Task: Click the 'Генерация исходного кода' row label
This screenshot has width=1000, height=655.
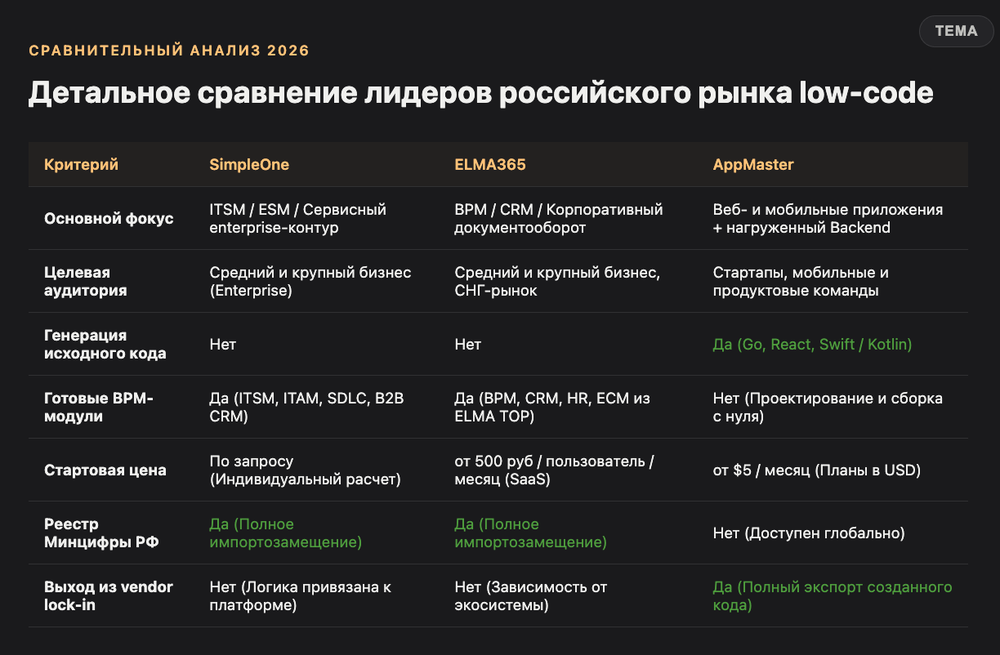Action: [x=105, y=344]
